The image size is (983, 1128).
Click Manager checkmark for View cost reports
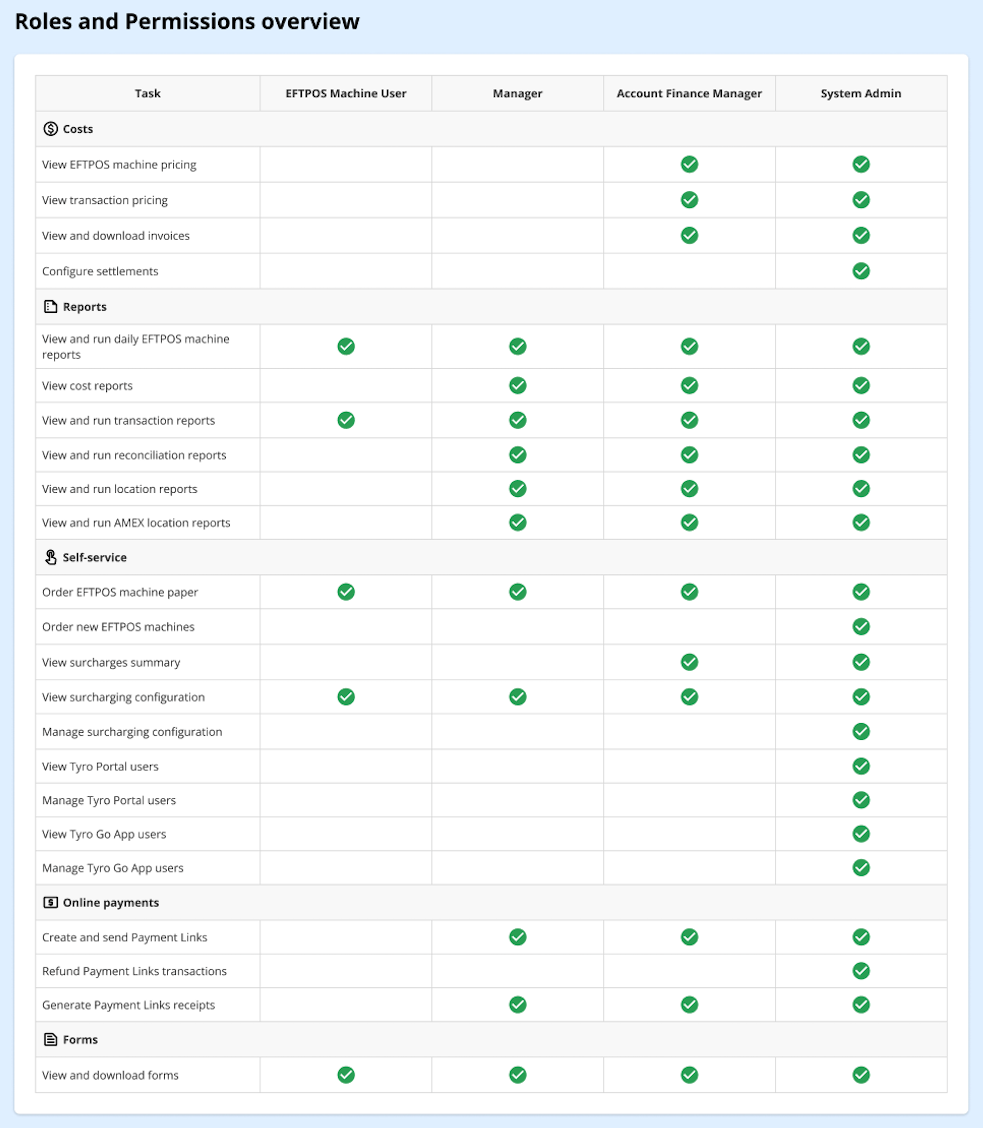tap(517, 386)
